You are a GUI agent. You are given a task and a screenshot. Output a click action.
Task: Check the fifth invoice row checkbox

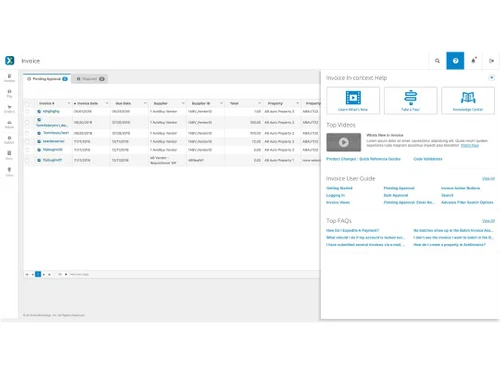pos(27,150)
